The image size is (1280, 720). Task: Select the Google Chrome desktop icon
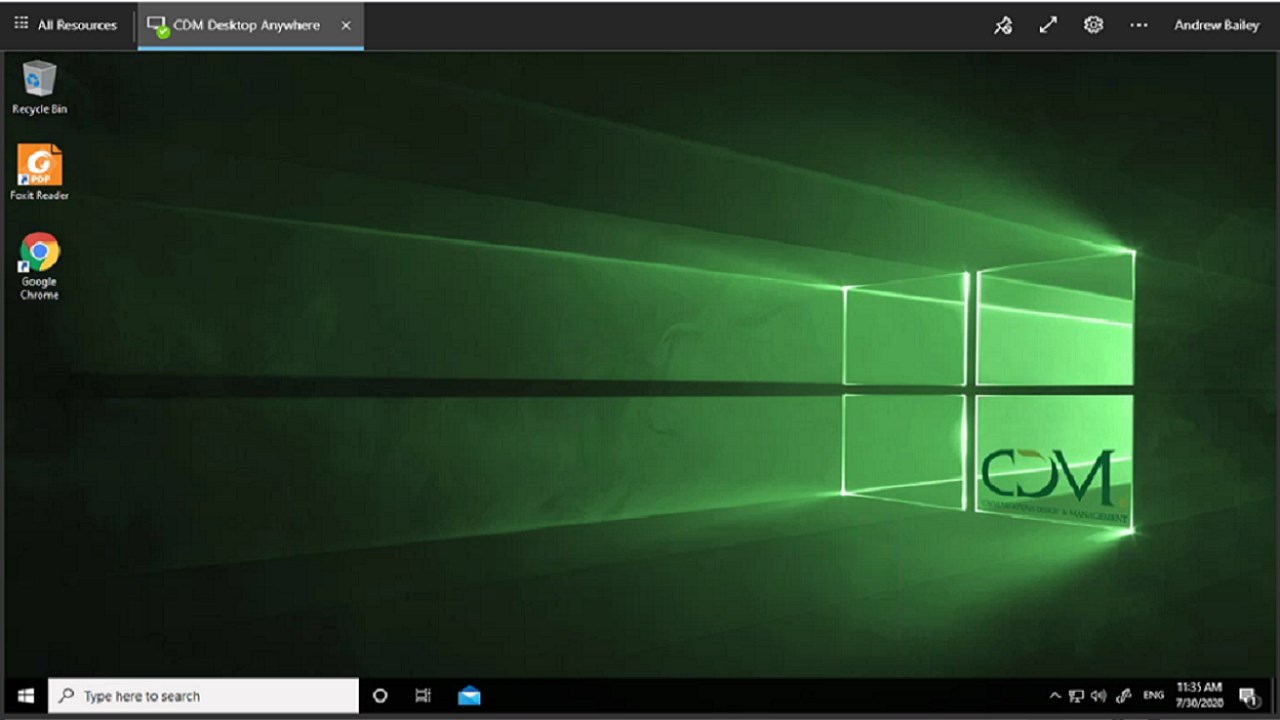[x=39, y=266]
